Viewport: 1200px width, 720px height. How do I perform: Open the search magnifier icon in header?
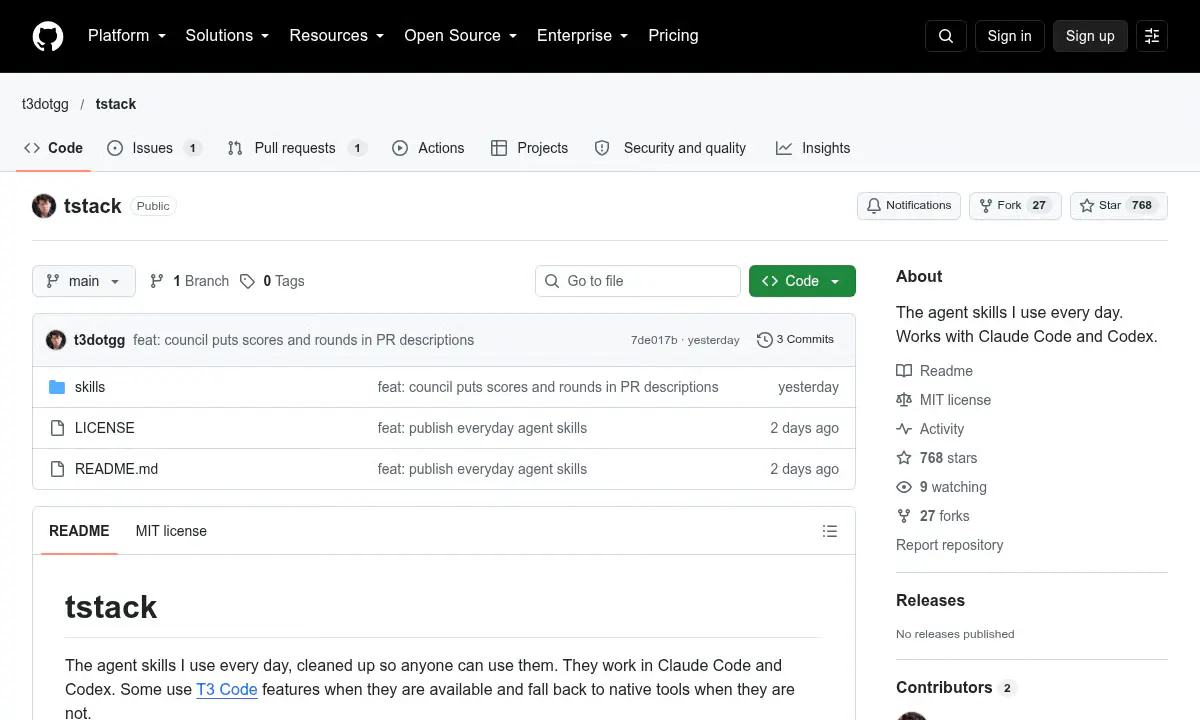tap(946, 36)
